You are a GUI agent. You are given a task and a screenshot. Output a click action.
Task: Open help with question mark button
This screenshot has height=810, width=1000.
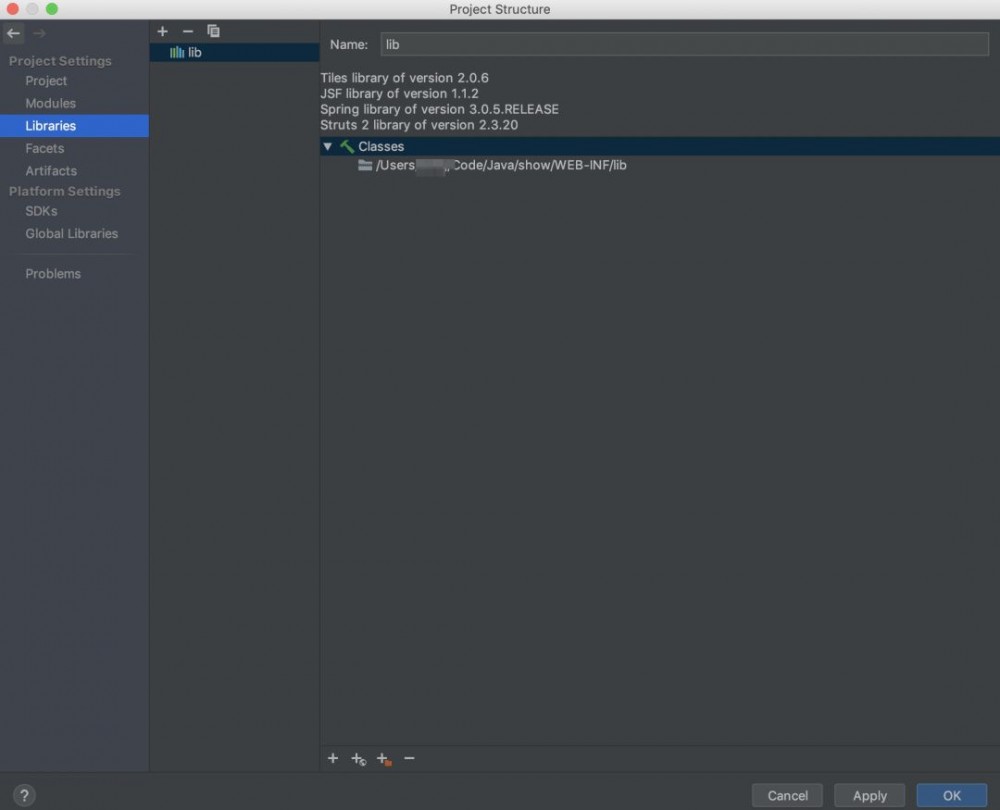(24, 795)
